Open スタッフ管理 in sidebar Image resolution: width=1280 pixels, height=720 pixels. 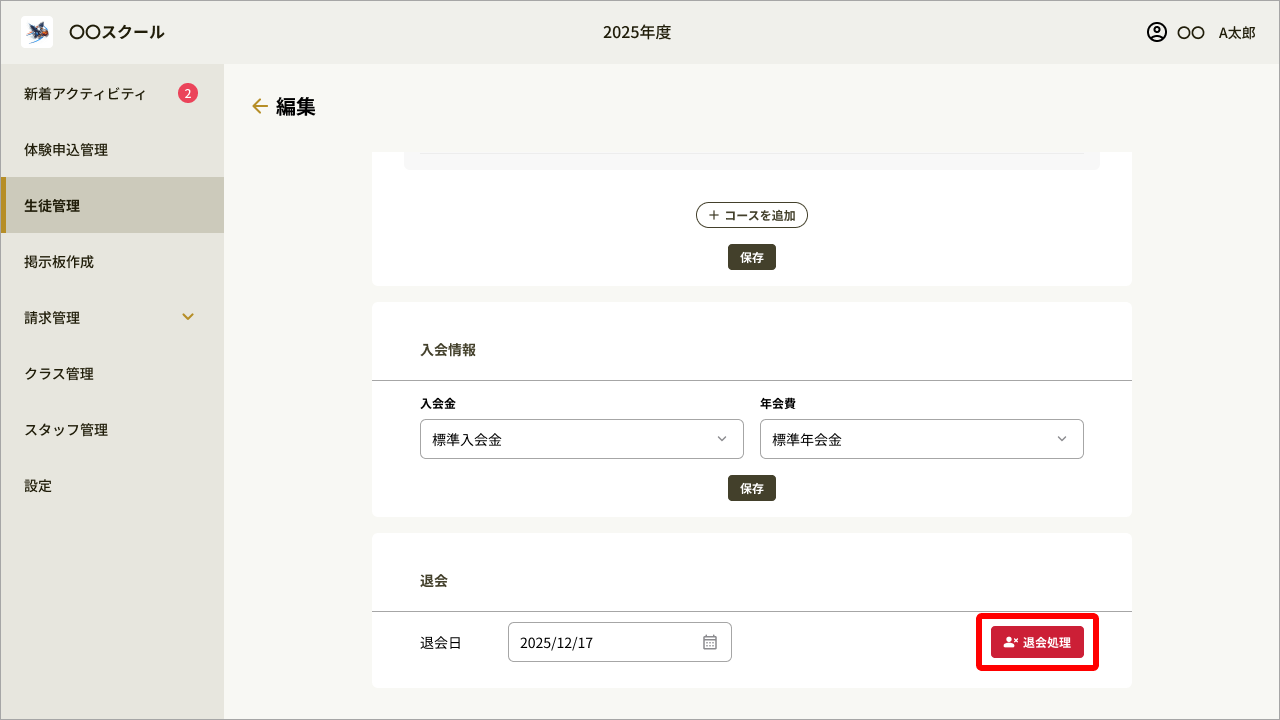click(66, 430)
